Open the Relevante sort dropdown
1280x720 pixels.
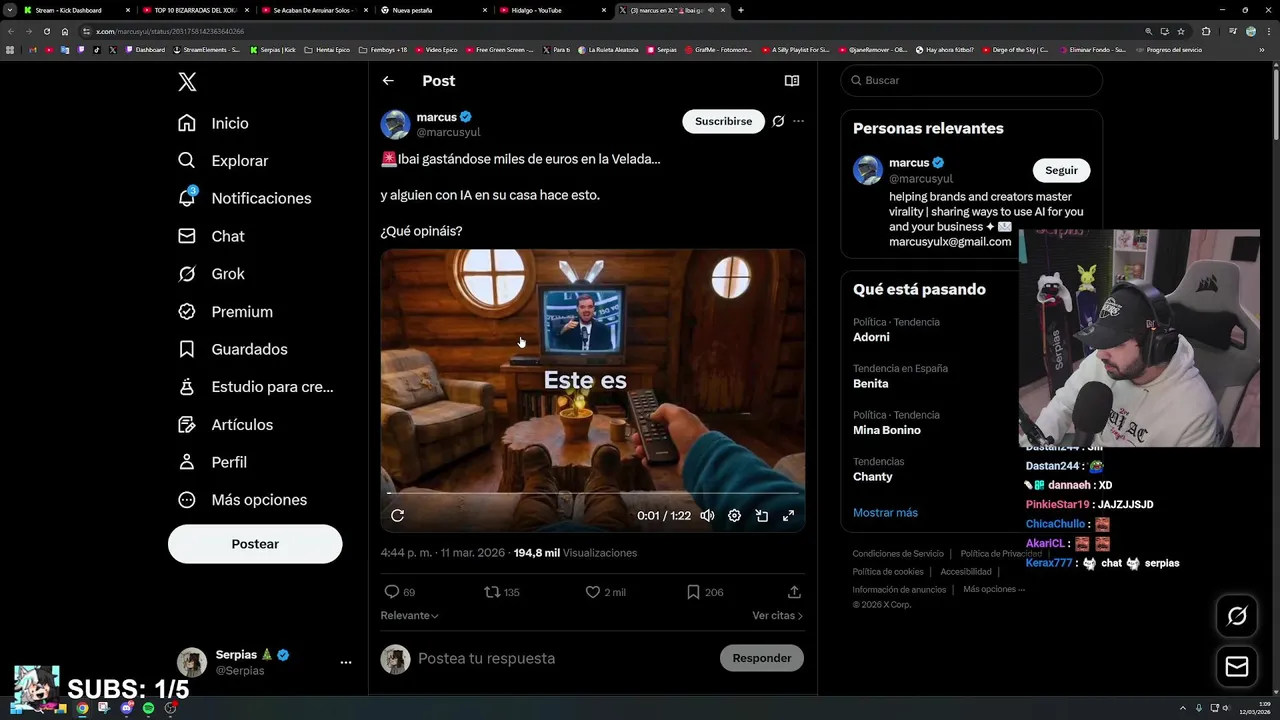409,616
